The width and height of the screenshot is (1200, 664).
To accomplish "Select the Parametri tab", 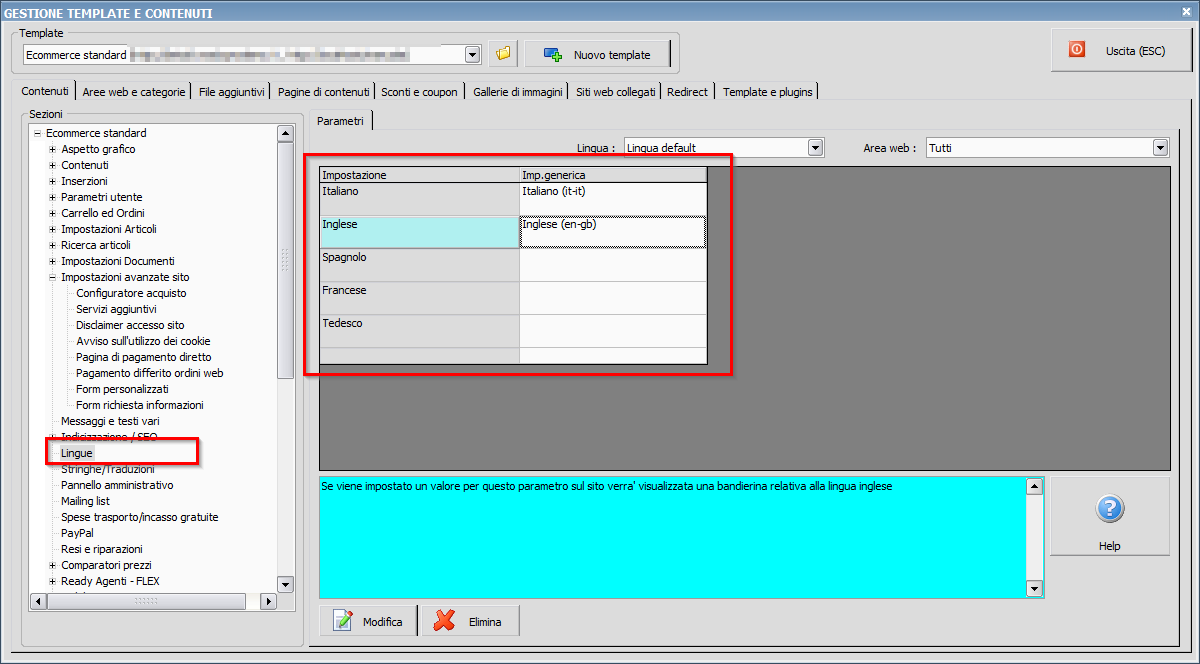I will coord(340,120).
